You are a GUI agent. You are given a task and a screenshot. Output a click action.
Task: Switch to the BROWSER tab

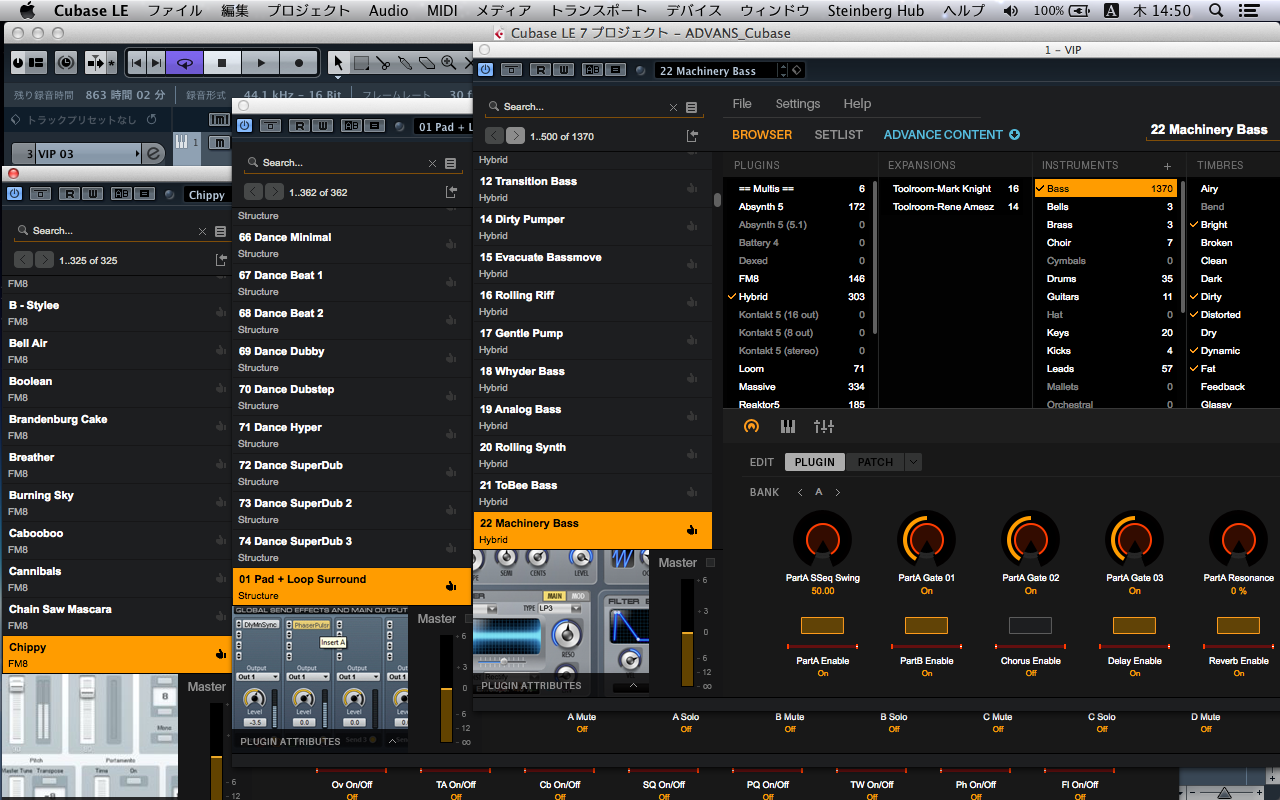tap(762, 135)
